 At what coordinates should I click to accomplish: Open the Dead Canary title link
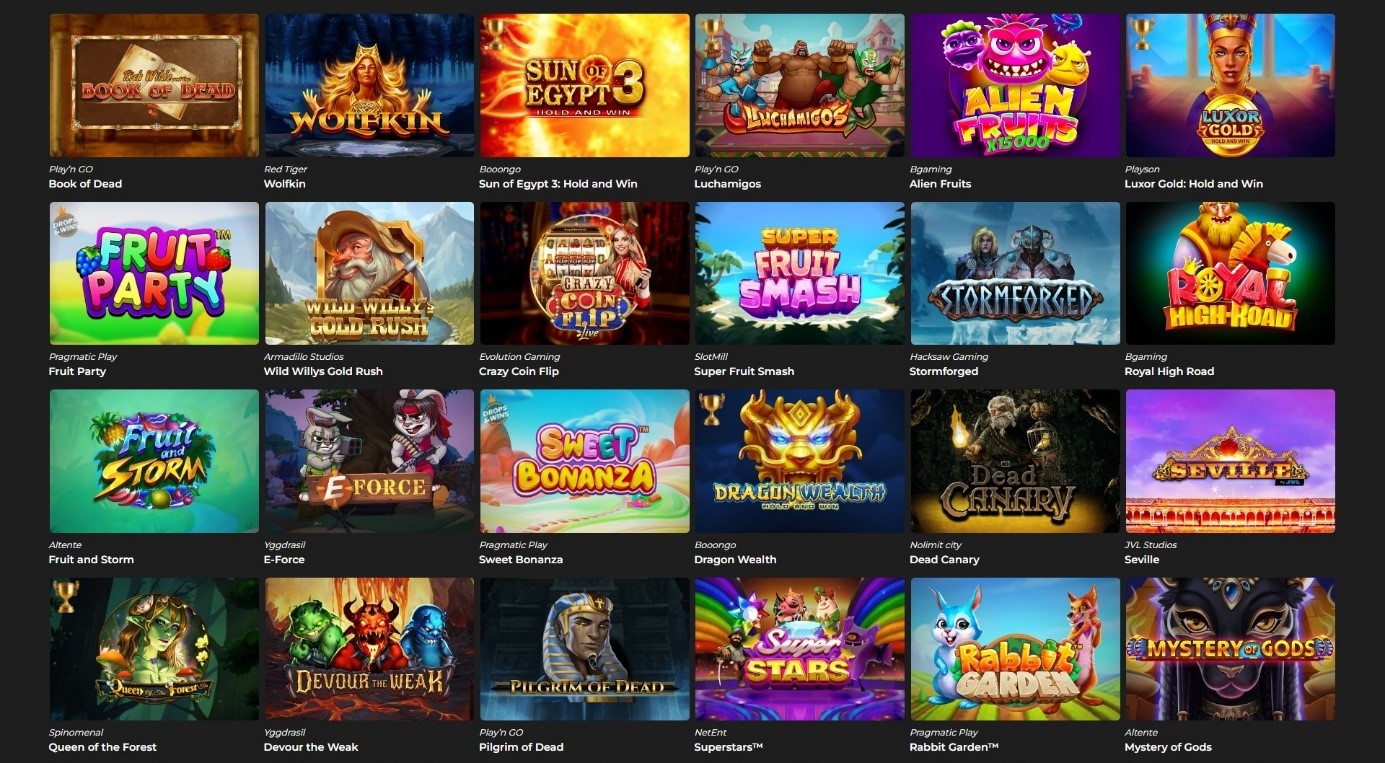(x=944, y=559)
